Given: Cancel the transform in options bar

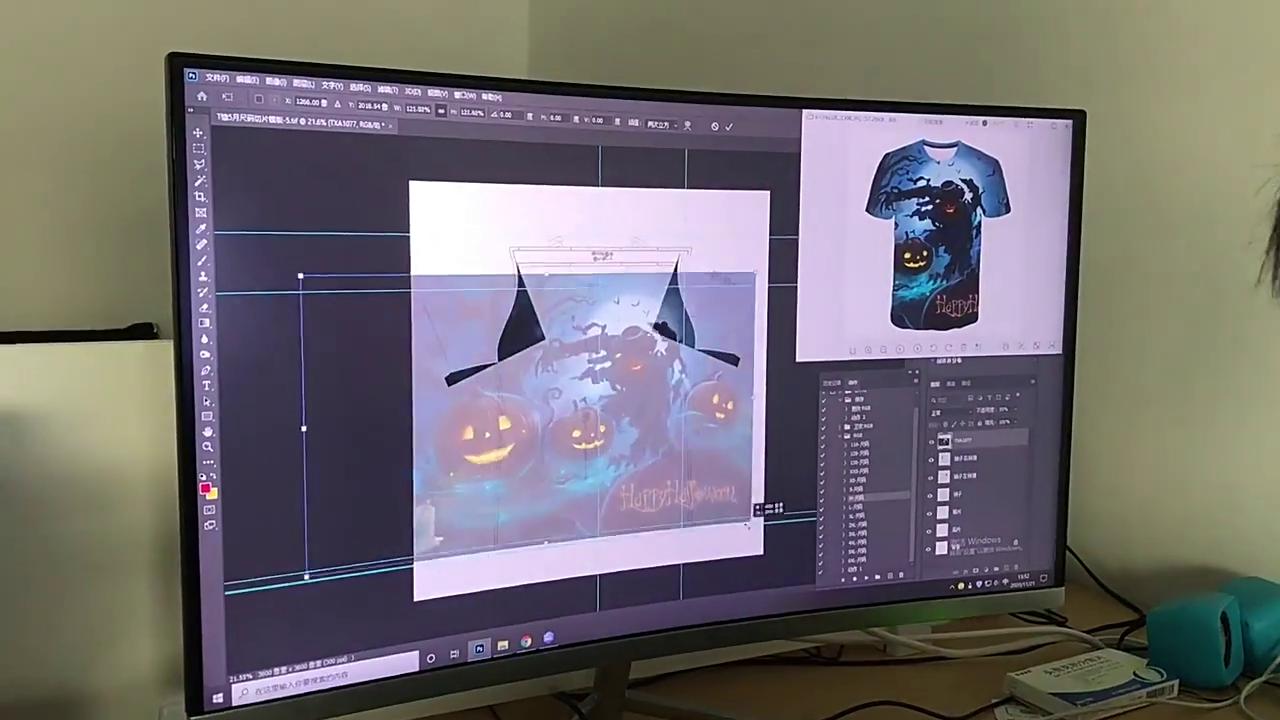Looking at the screenshot, I should coord(715,127).
